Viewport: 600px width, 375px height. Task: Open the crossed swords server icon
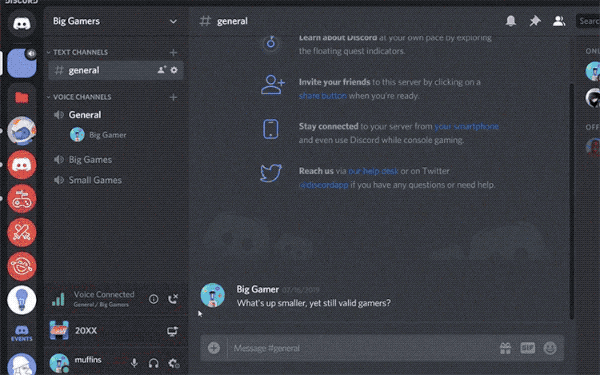pyautogui.click(x=21, y=233)
